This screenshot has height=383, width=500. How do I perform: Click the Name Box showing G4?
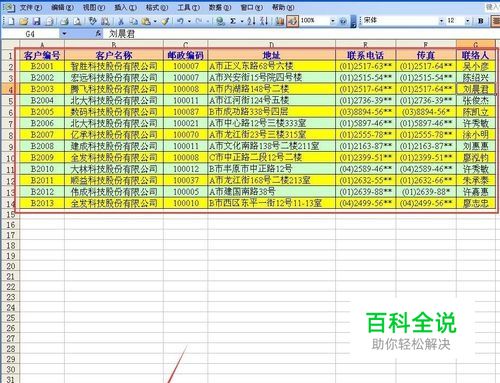[x=30, y=34]
